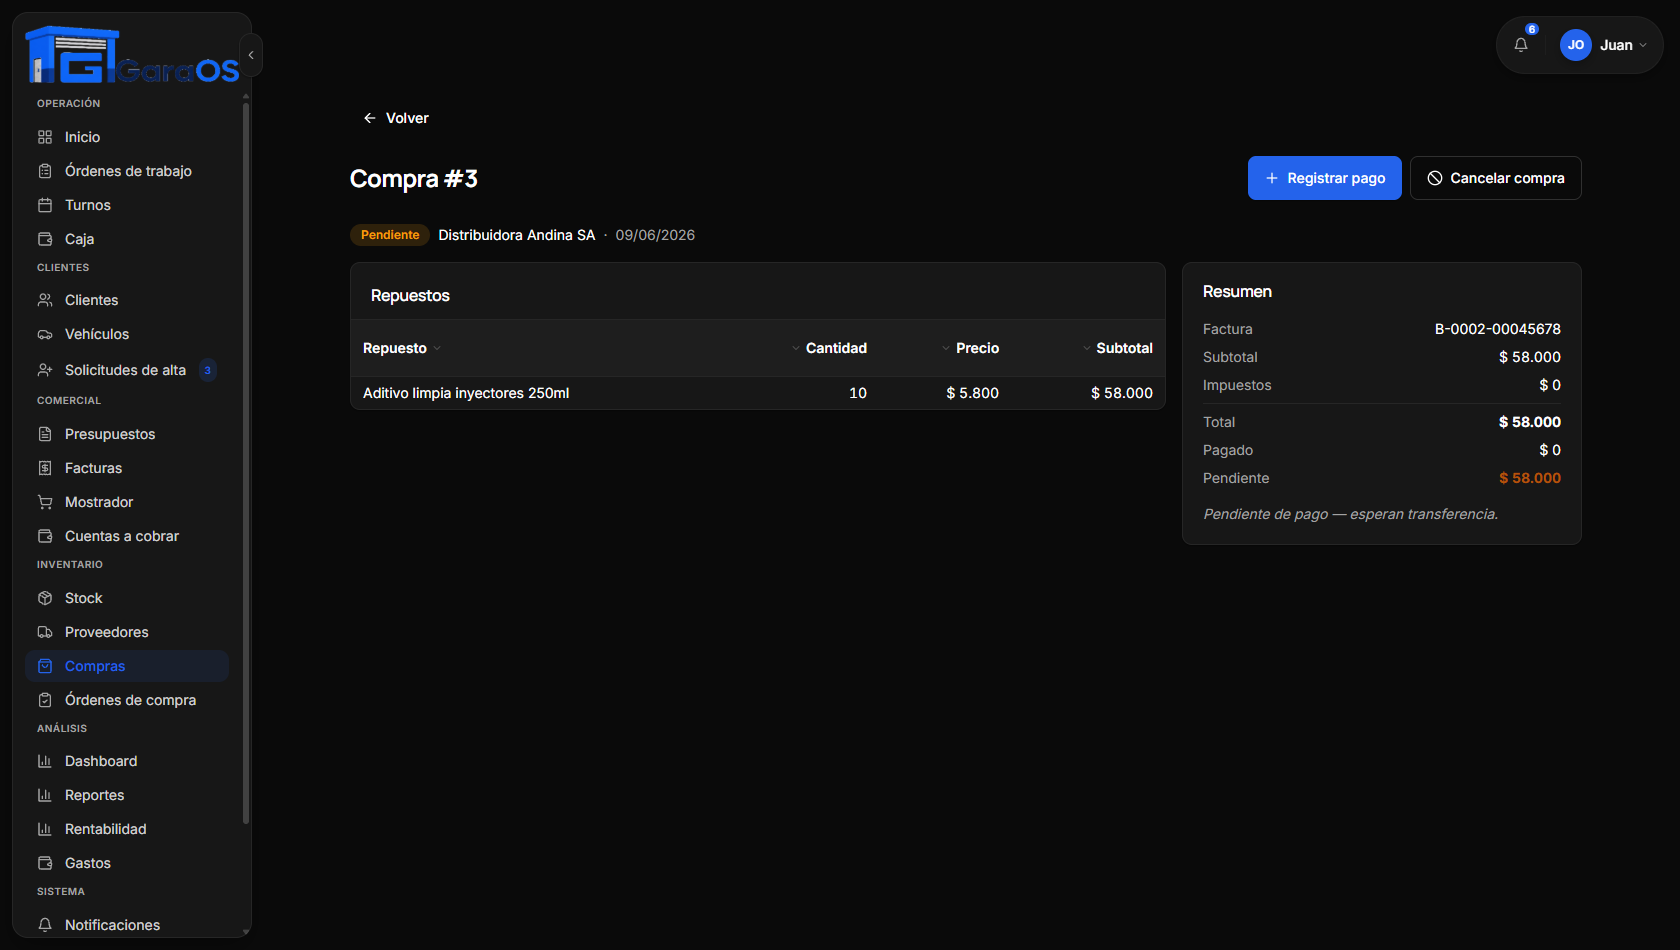Click the Órdenes de trabajo clipboard icon

45,171
